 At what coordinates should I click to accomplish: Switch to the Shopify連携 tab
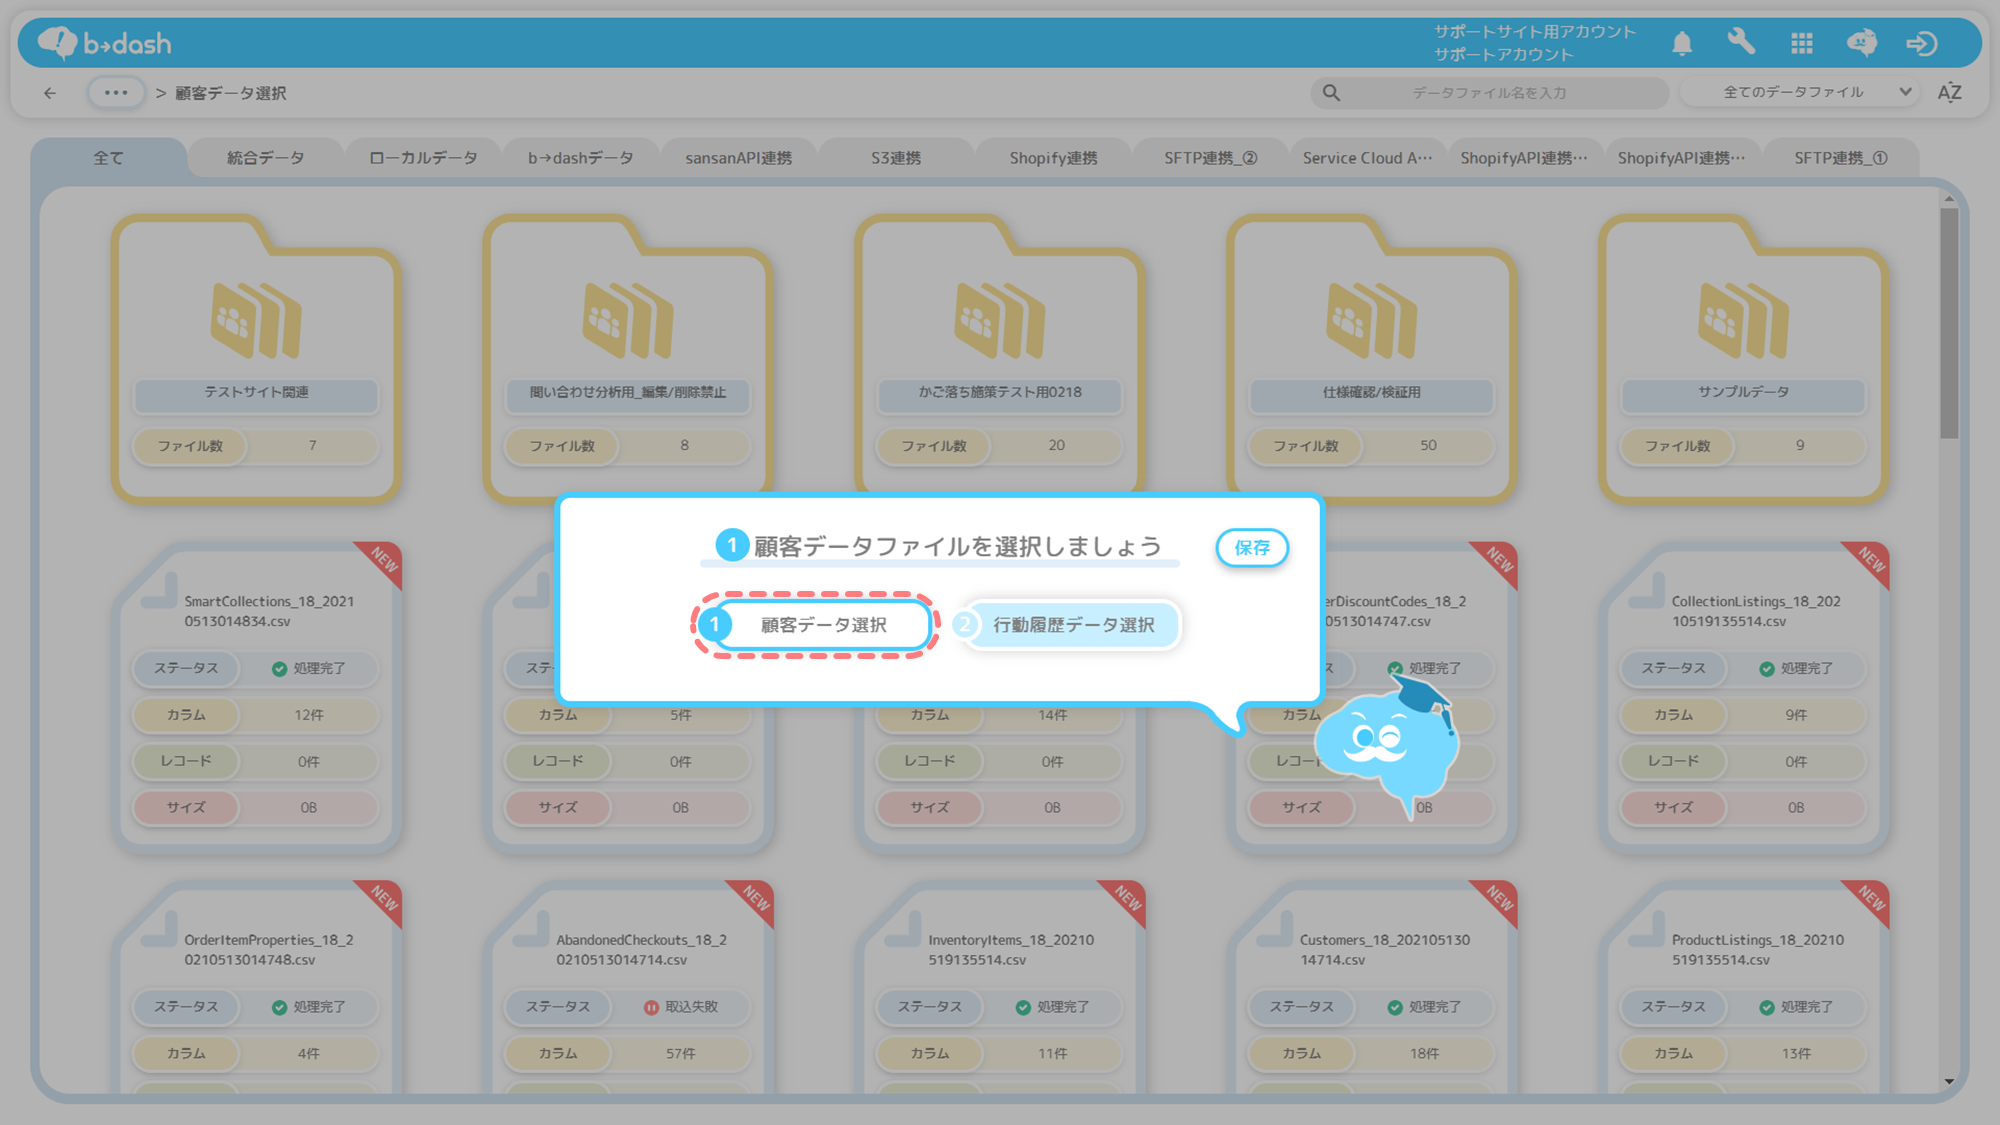(x=1053, y=158)
